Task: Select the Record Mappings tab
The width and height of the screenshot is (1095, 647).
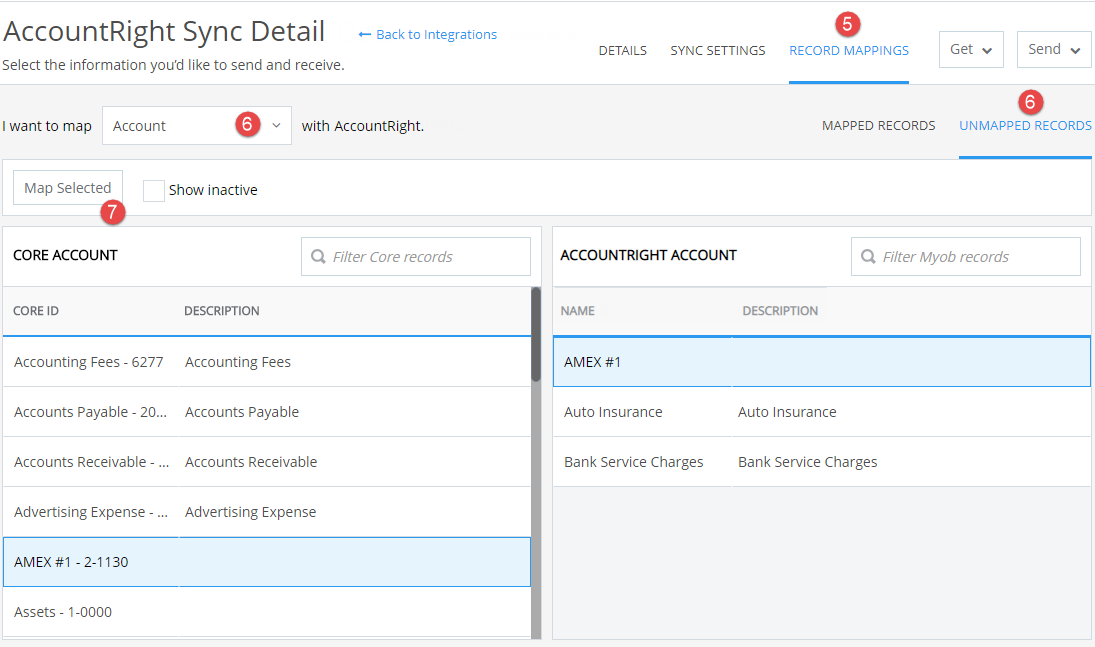Action: [848, 50]
